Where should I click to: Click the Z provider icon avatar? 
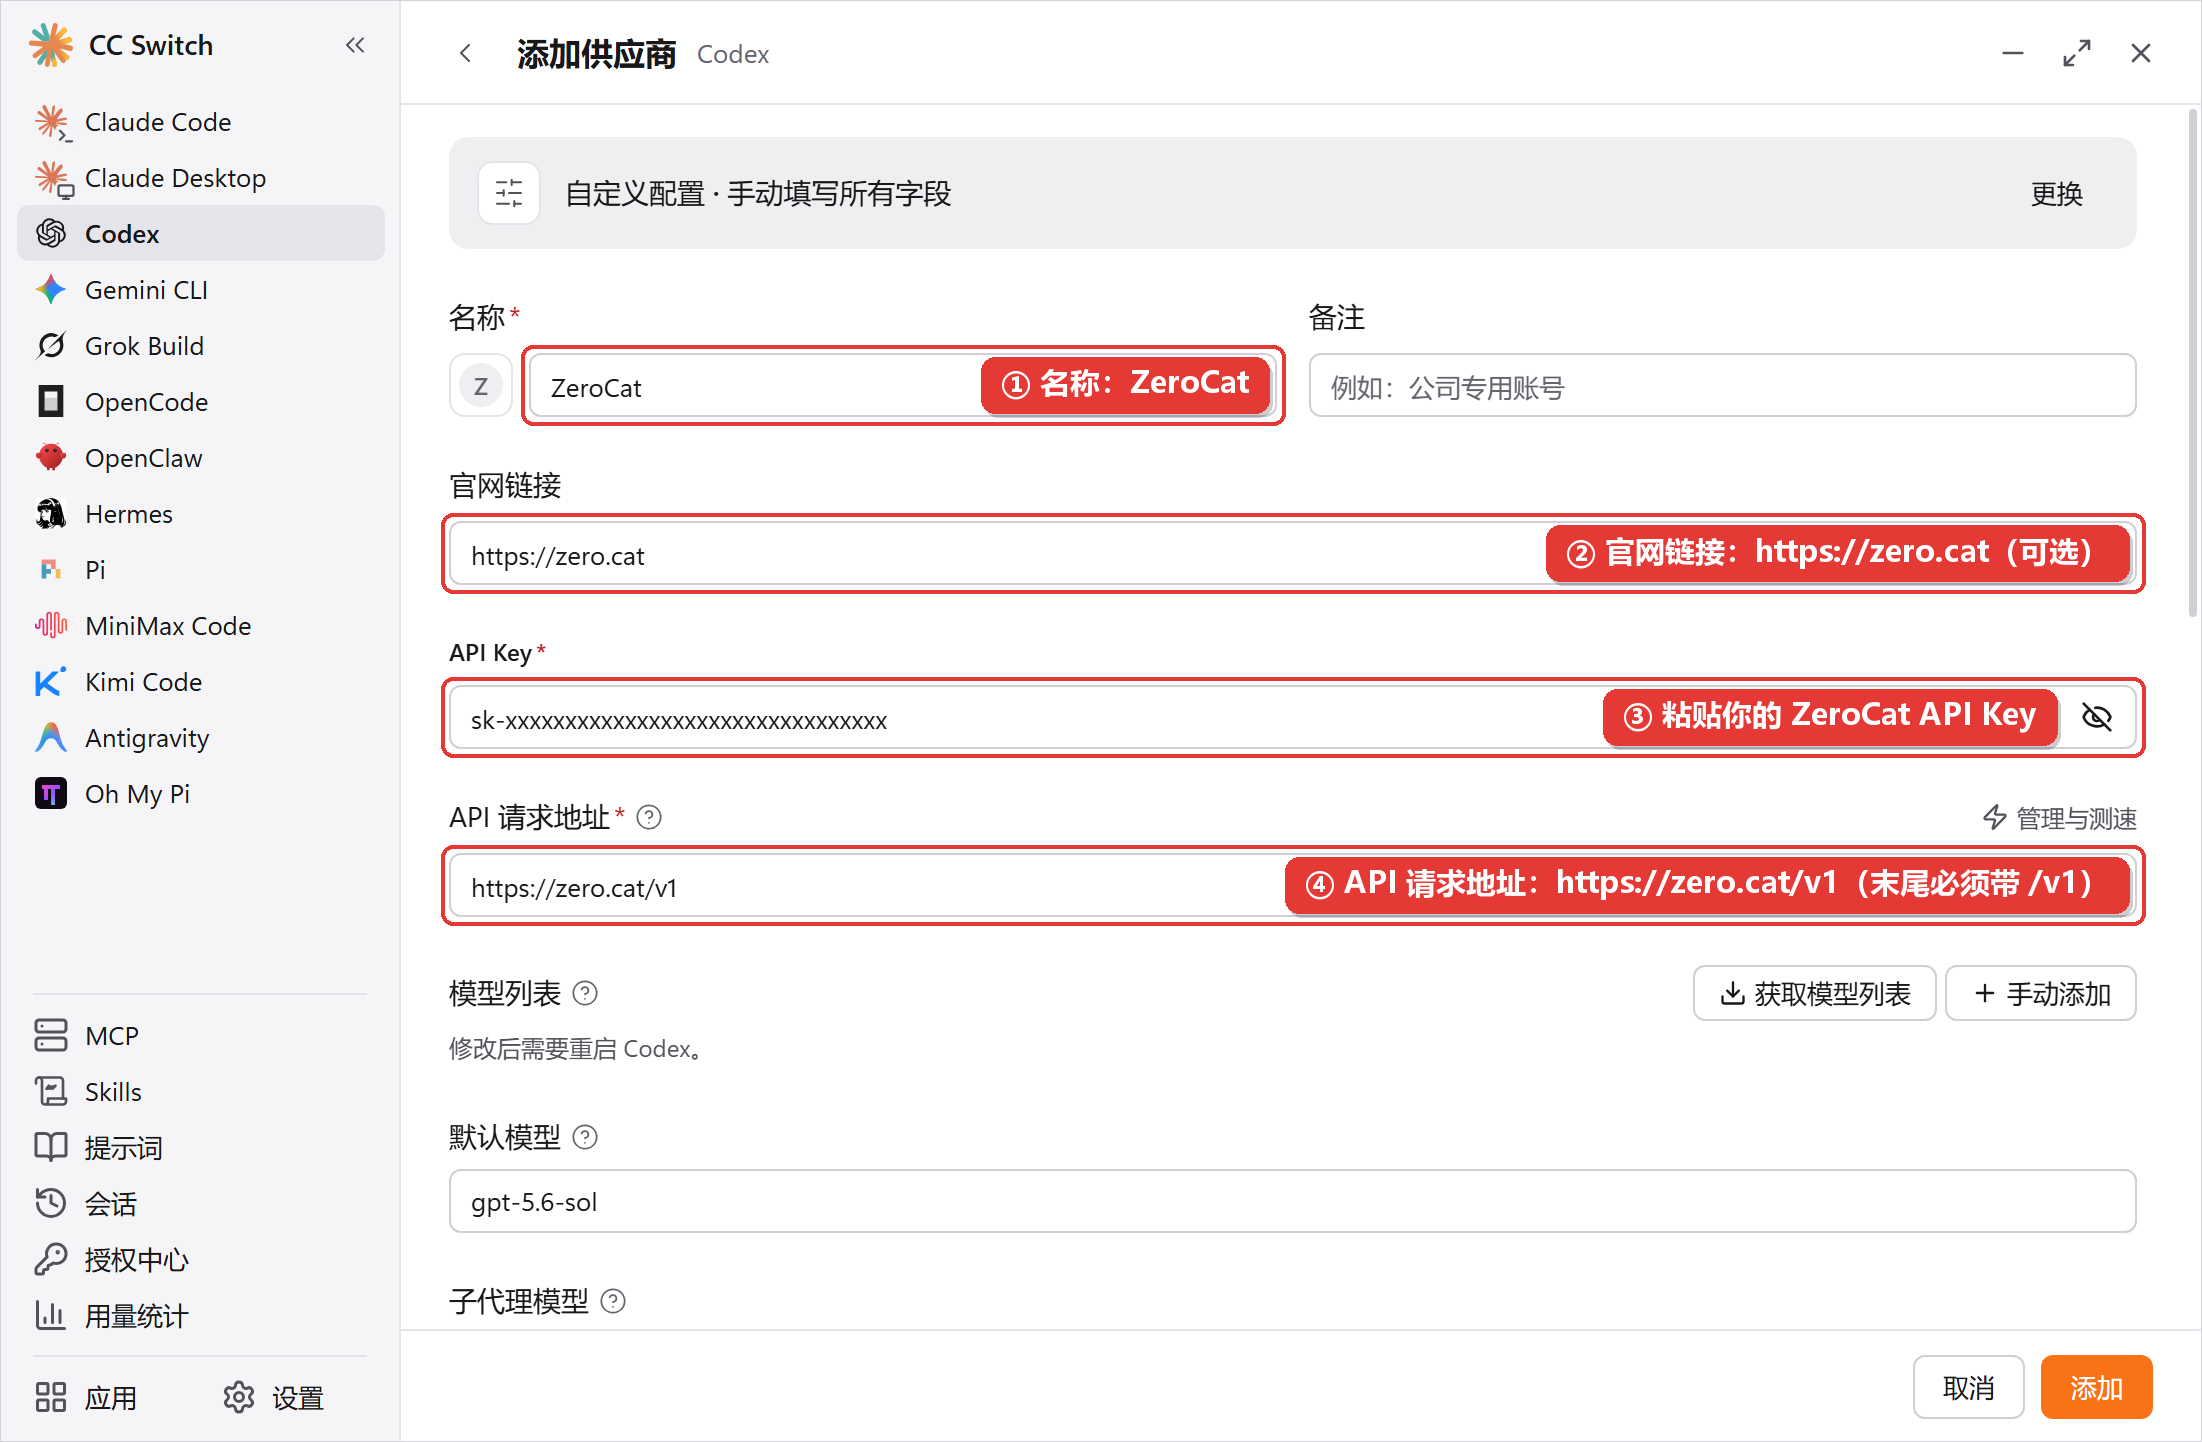481,386
